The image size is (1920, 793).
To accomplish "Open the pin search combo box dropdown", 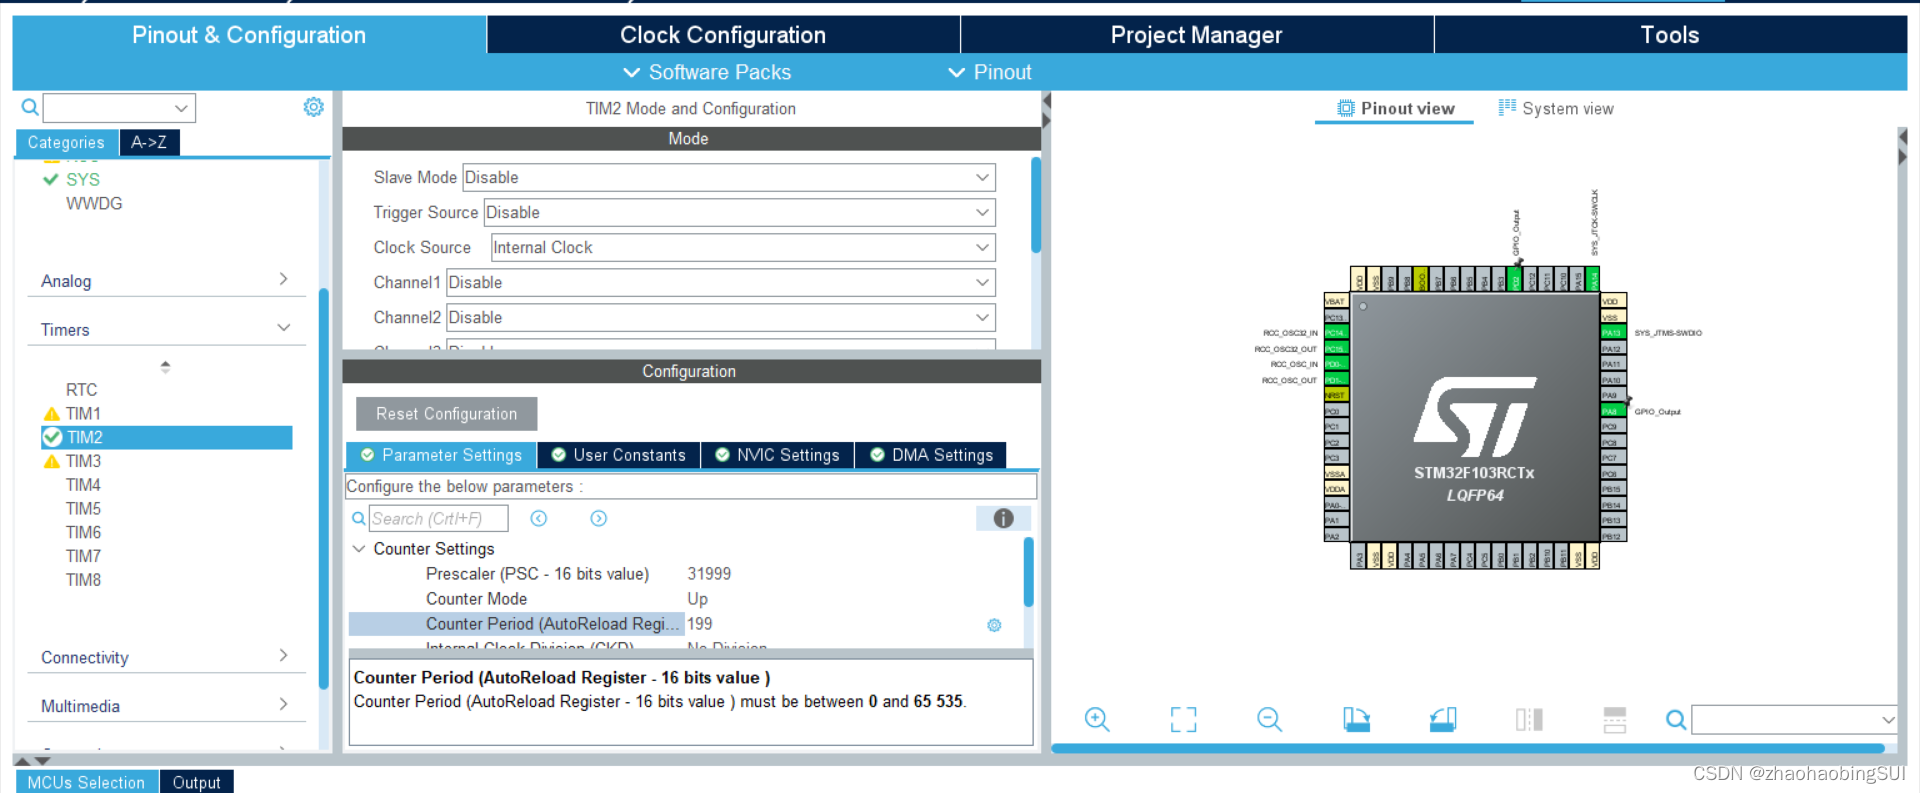I will (x=1888, y=719).
